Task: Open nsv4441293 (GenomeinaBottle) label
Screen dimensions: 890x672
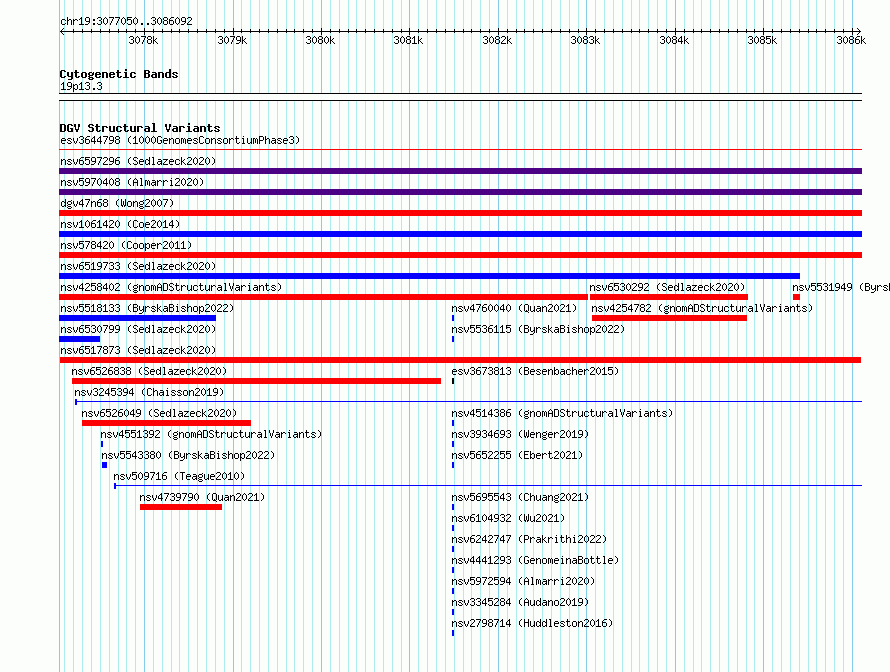Action: pos(535,560)
